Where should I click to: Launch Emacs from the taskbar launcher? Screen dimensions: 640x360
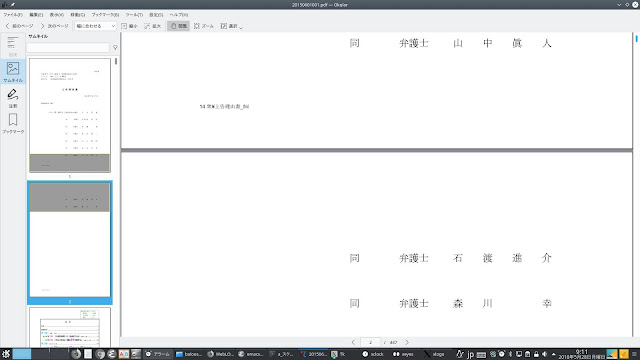[x=112, y=354]
